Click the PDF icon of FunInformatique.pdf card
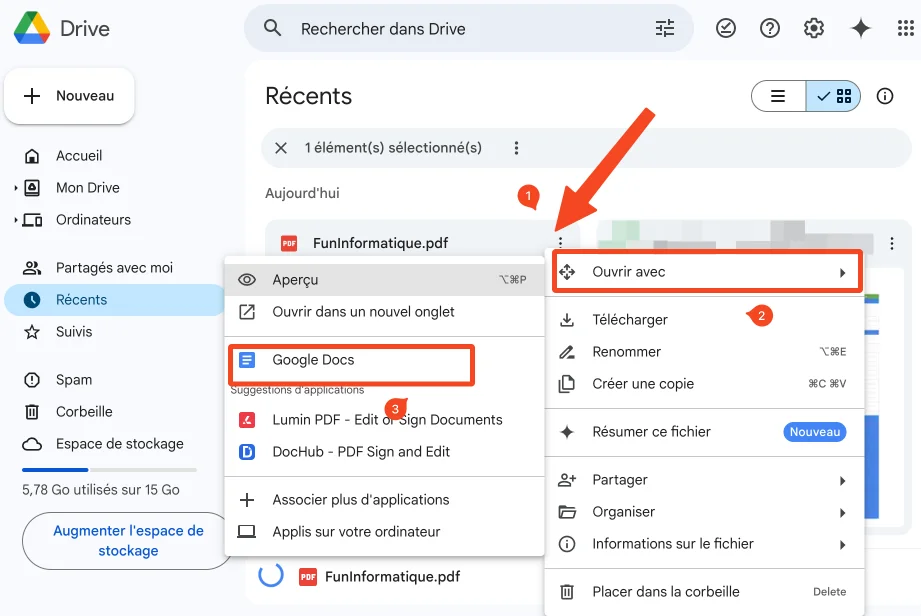Image resolution: width=921 pixels, height=616 pixels. click(x=289, y=243)
